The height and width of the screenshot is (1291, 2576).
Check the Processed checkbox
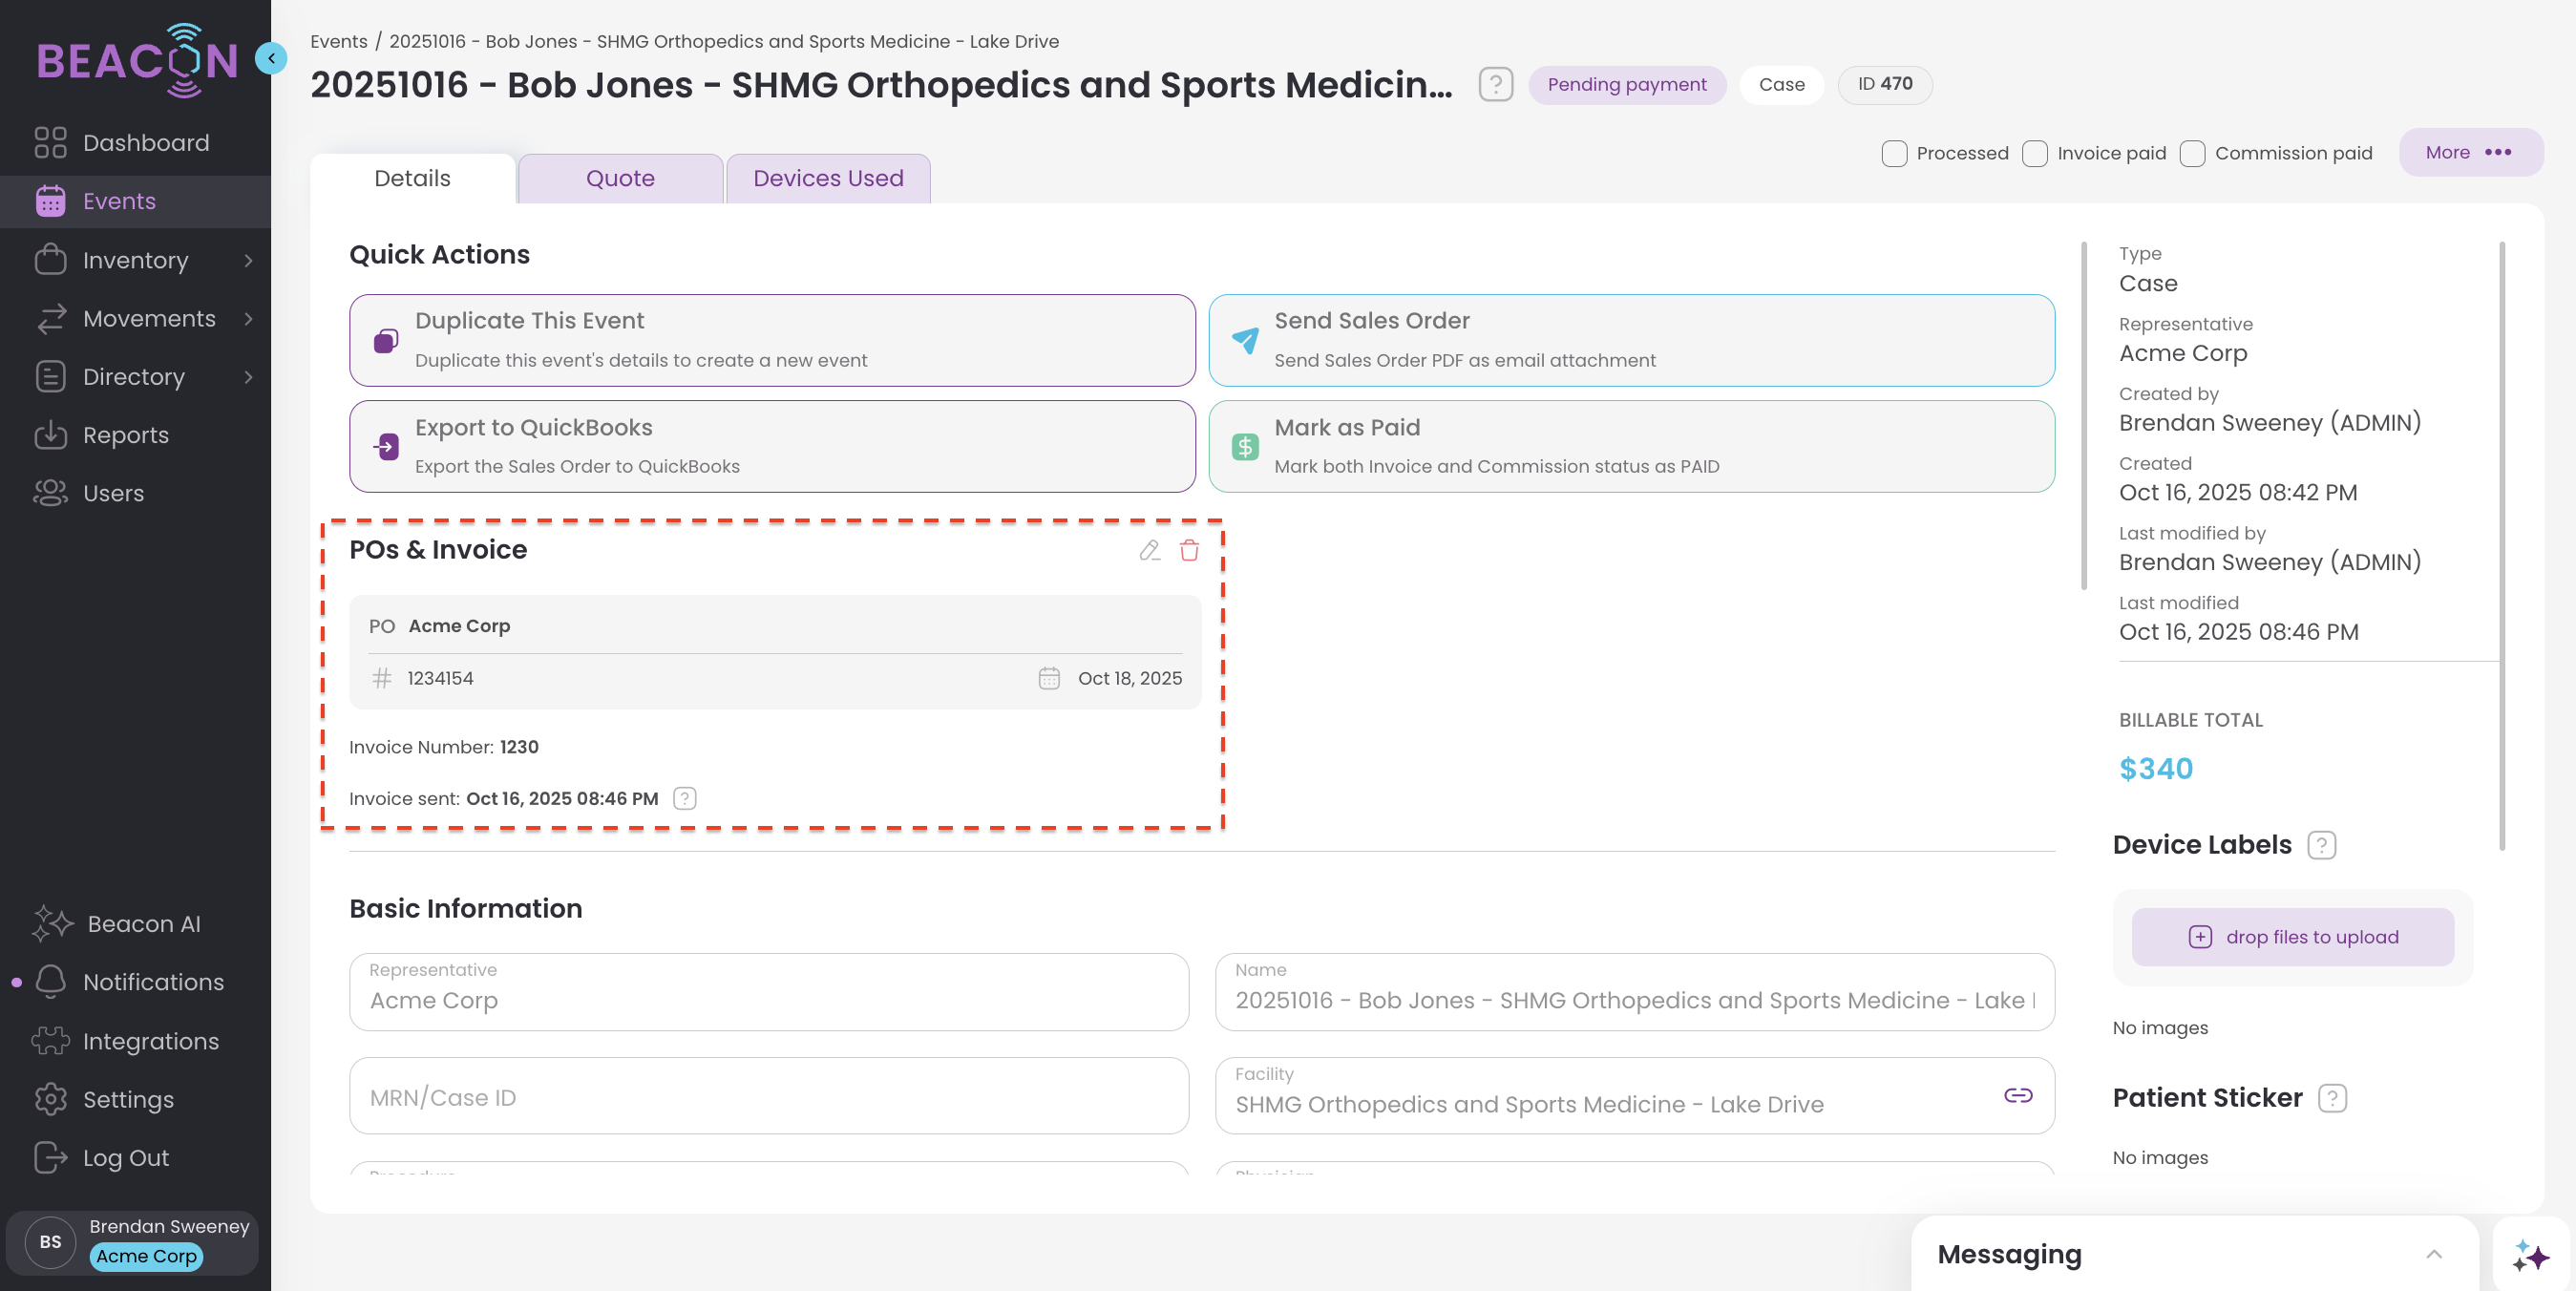tap(1894, 153)
